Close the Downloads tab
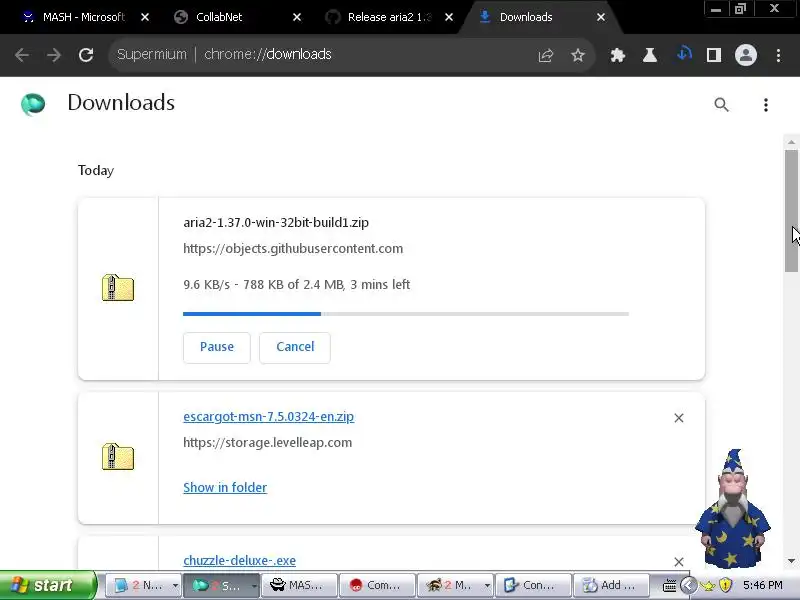 [x=601, y=17]
